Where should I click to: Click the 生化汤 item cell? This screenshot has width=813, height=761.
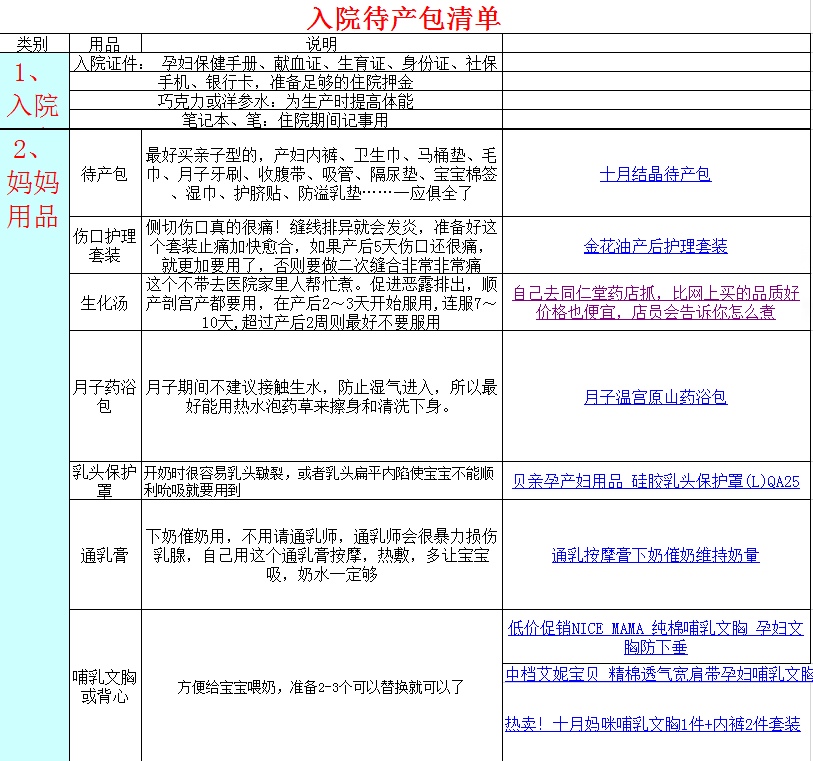[x=105, y=303]
